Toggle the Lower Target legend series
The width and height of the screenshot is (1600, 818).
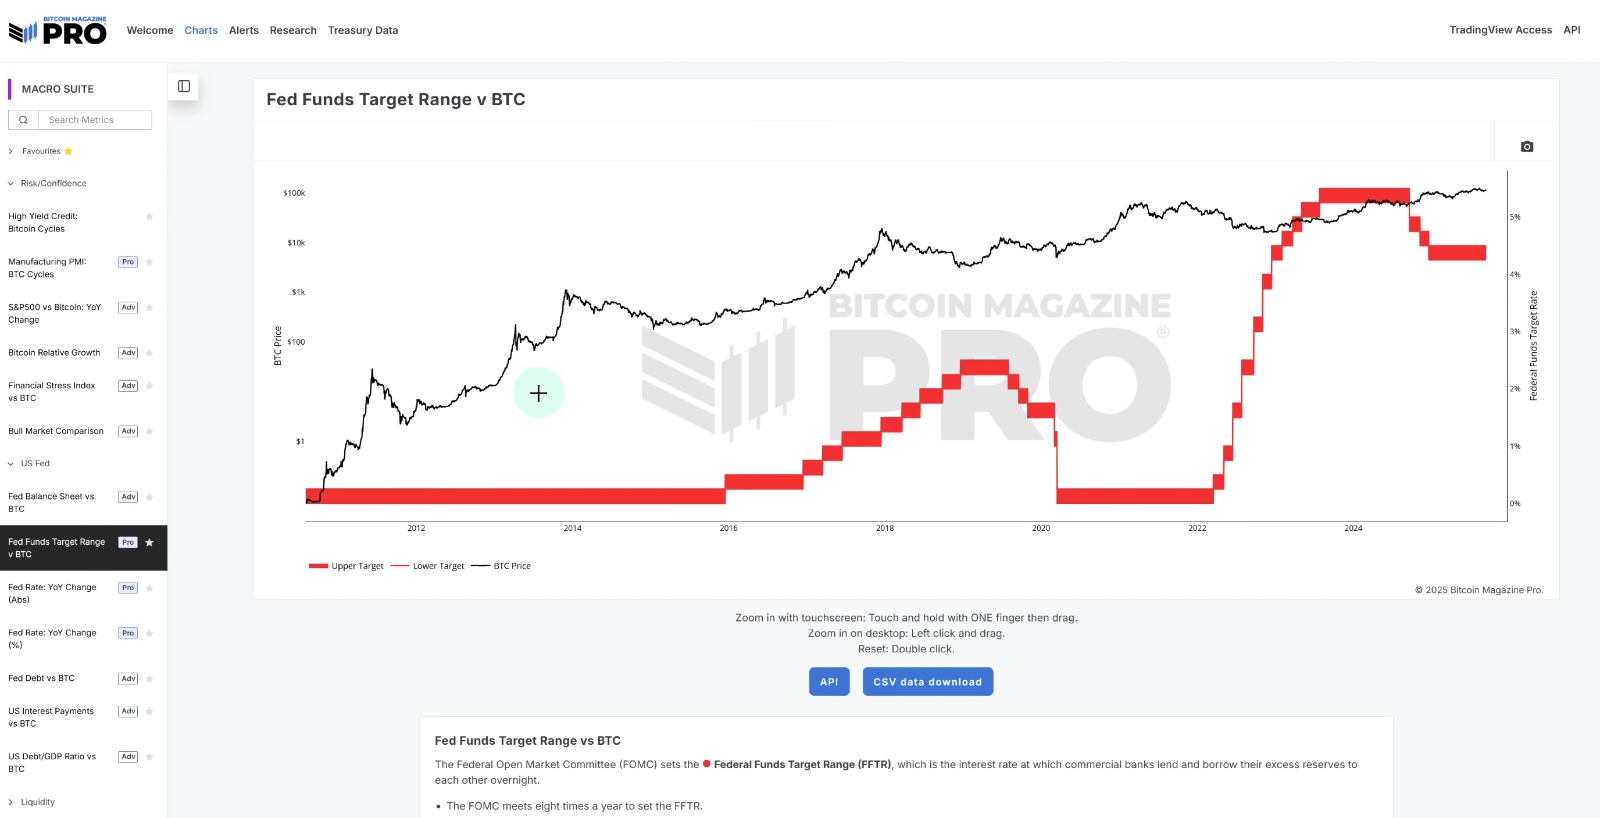tap(427, 566)
